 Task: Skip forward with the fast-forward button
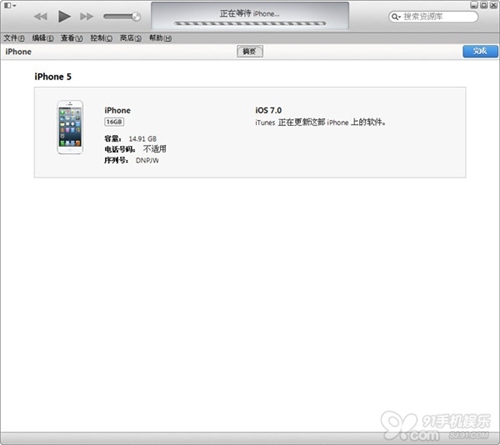tap(86, 16)
